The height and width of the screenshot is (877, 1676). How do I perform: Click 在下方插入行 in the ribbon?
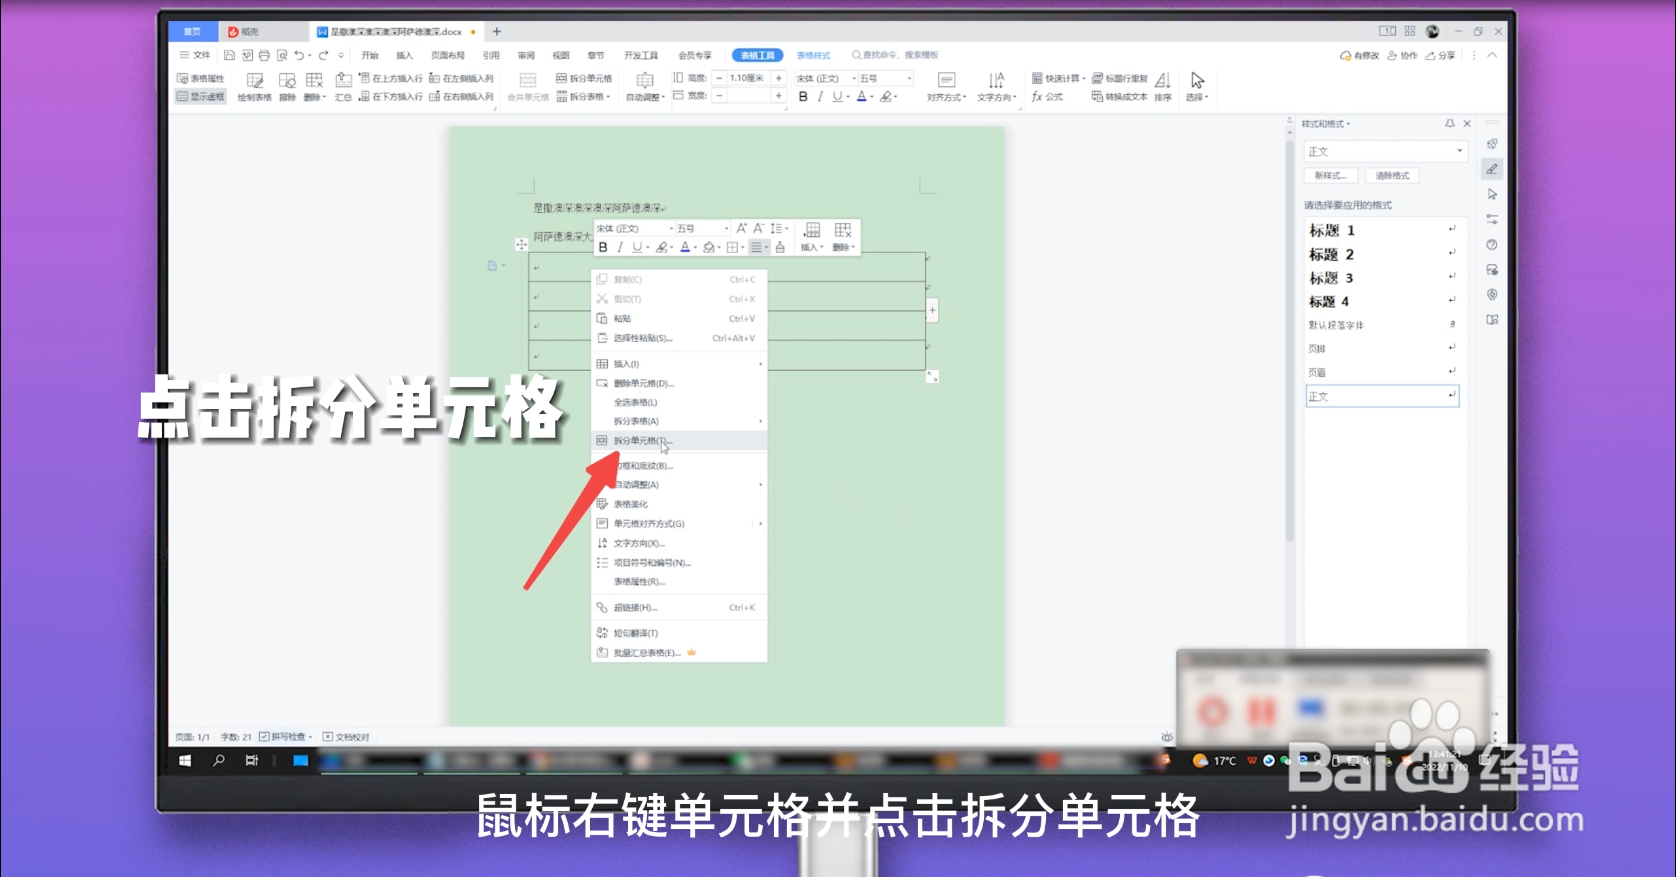(391, 97)
